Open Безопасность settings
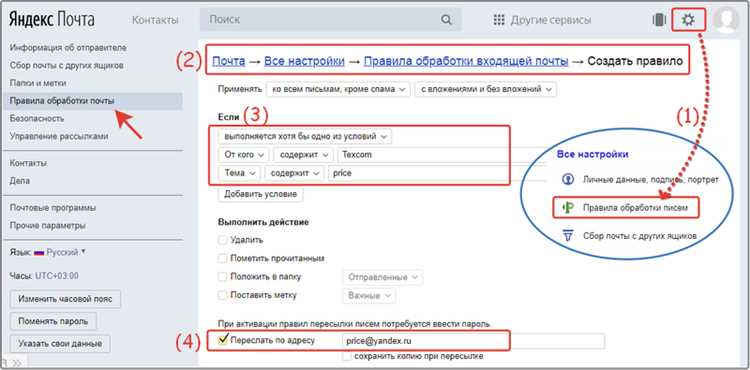Image resolution: width=750 pixels, height=370 pixels. click(x=37, y=119)
